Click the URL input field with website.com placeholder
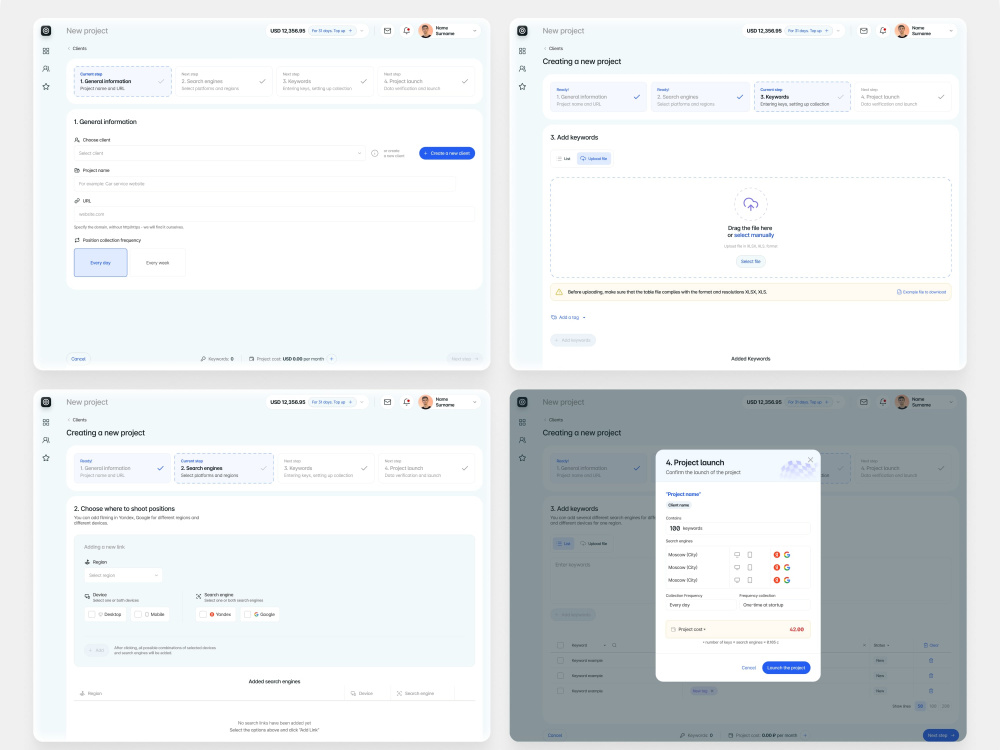The height and width of the screenshot is (750, 1000). (274, 214)
